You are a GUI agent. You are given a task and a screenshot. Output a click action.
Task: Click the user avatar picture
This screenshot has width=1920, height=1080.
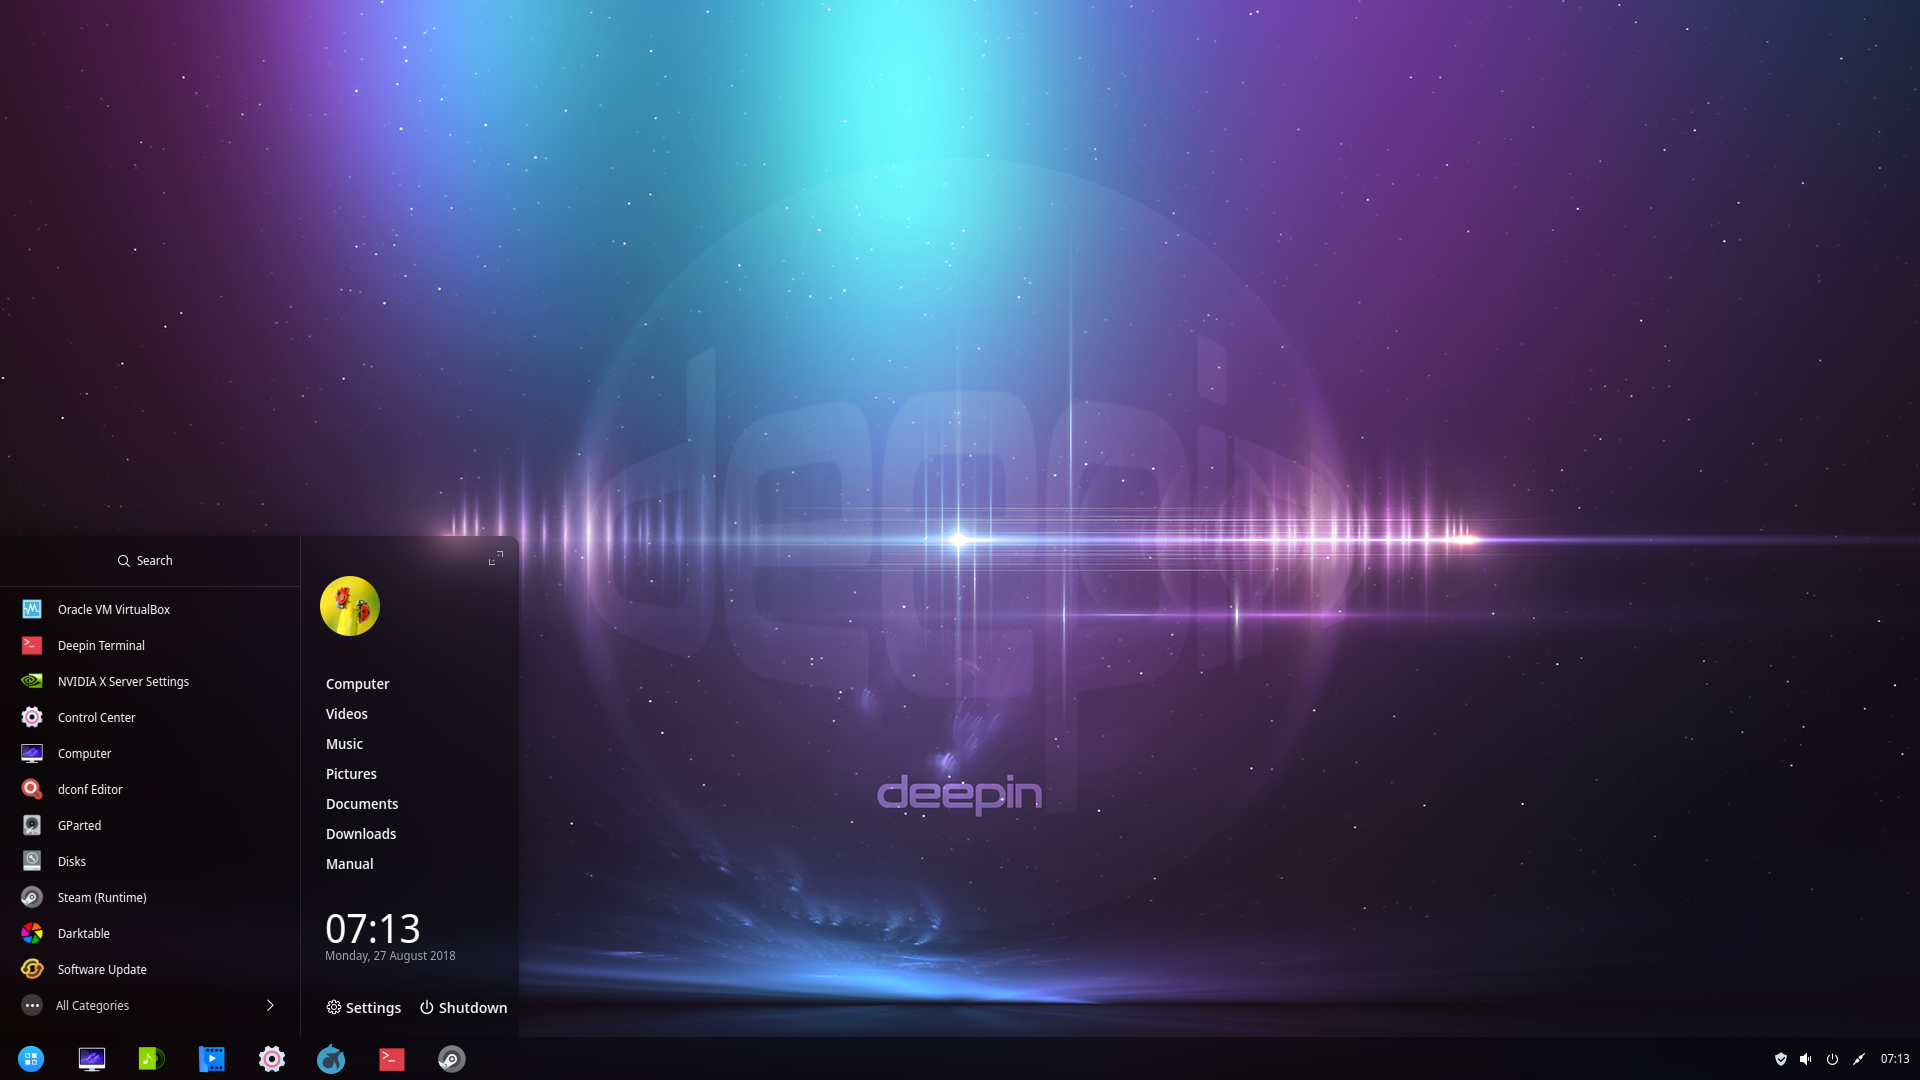[350, 606]
